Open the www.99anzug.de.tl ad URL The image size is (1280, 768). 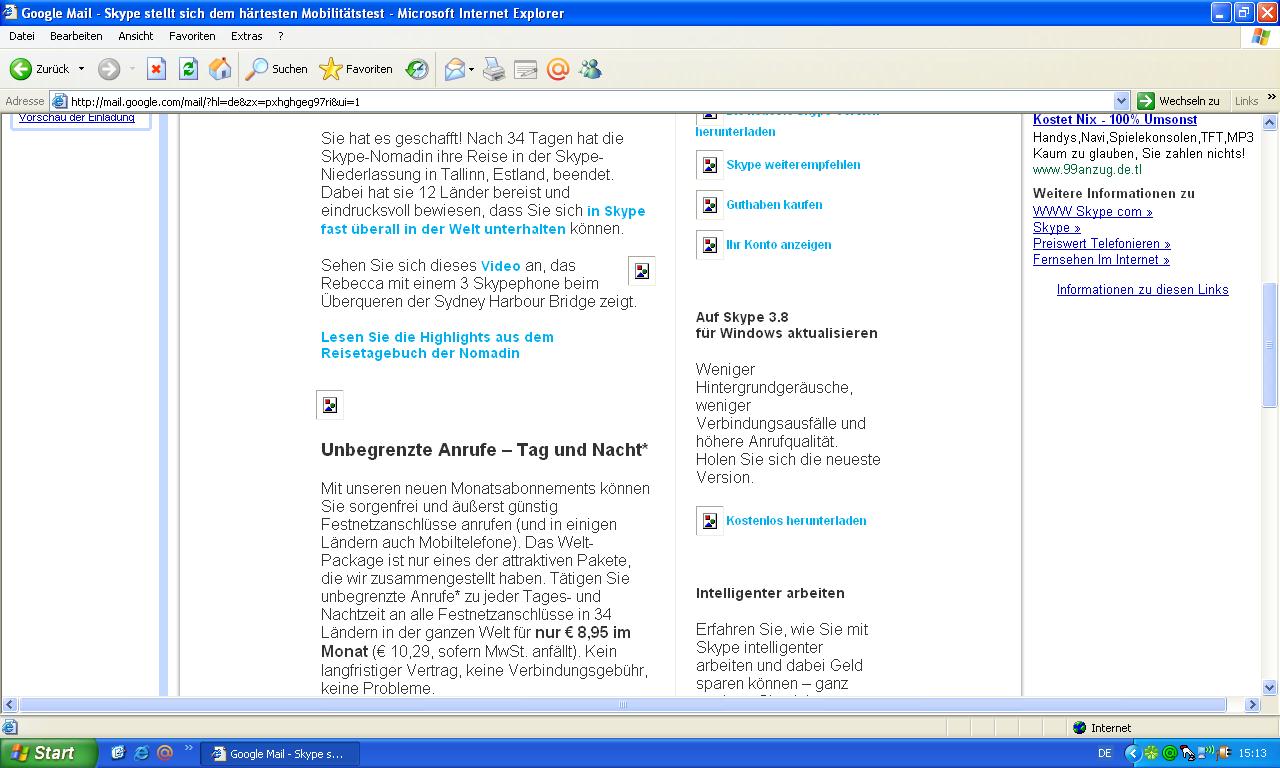point(1087,170)
